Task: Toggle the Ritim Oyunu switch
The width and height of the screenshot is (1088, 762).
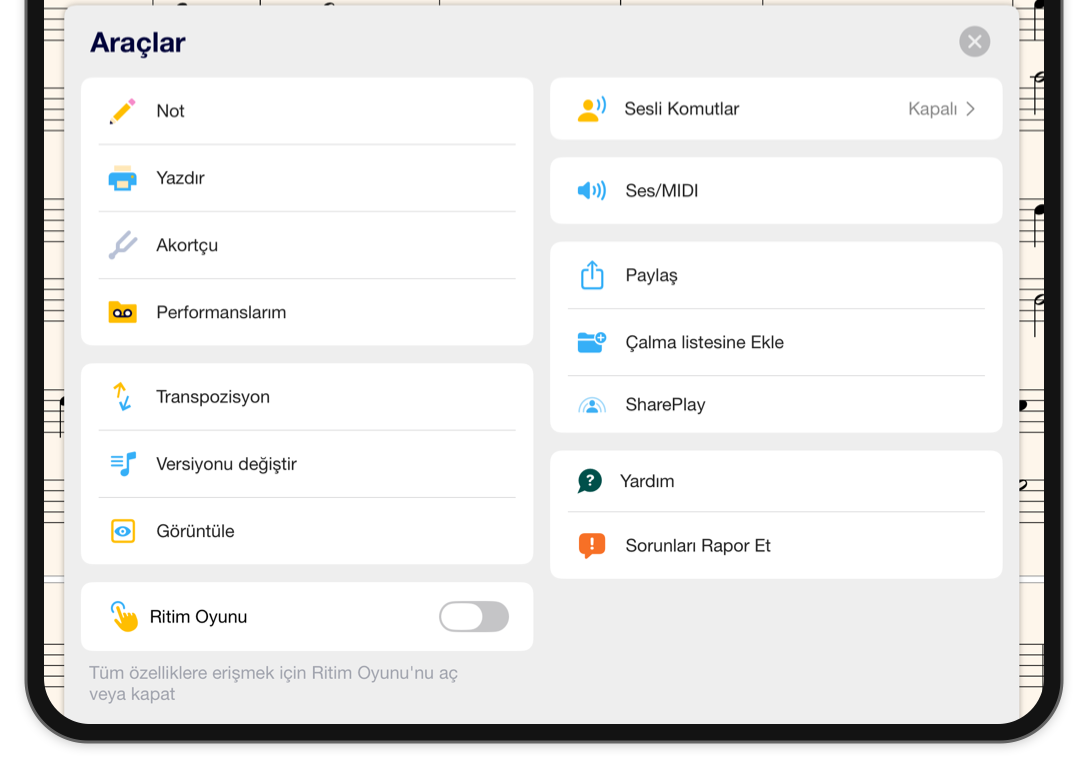Action: (474, 616)
